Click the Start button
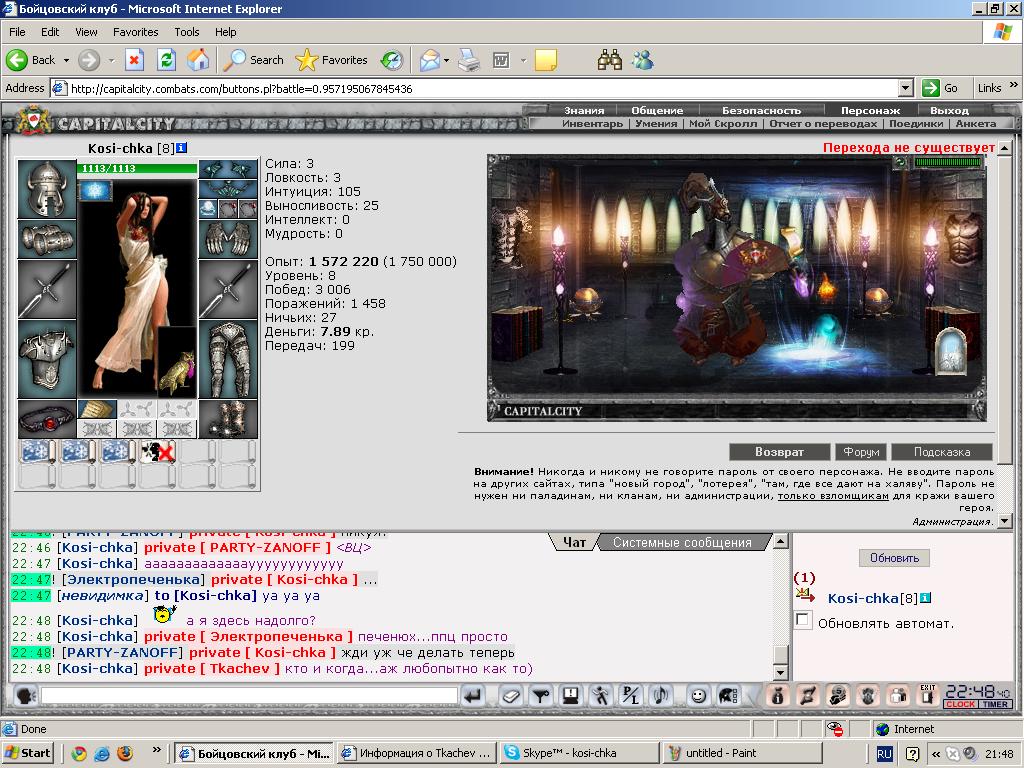Screen dimensions: 1024x768 click(x=27, y=753)
